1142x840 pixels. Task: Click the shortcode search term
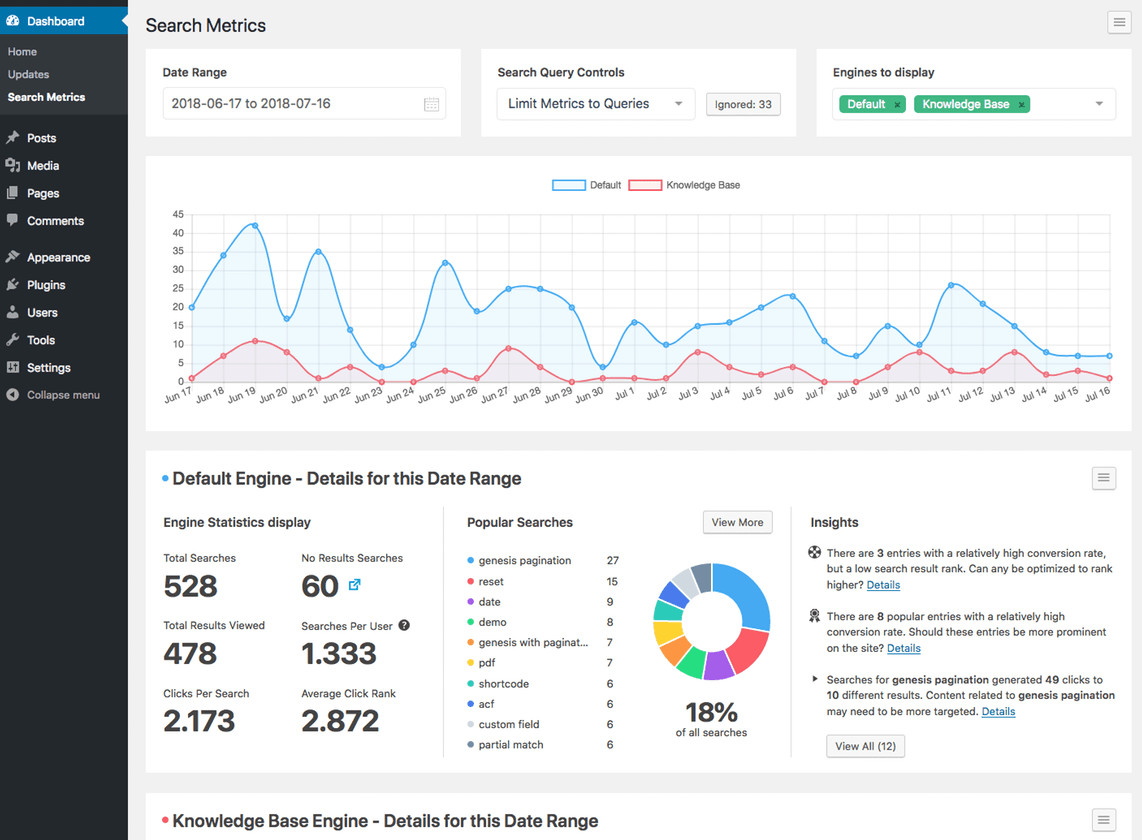(x=503, y=683)
